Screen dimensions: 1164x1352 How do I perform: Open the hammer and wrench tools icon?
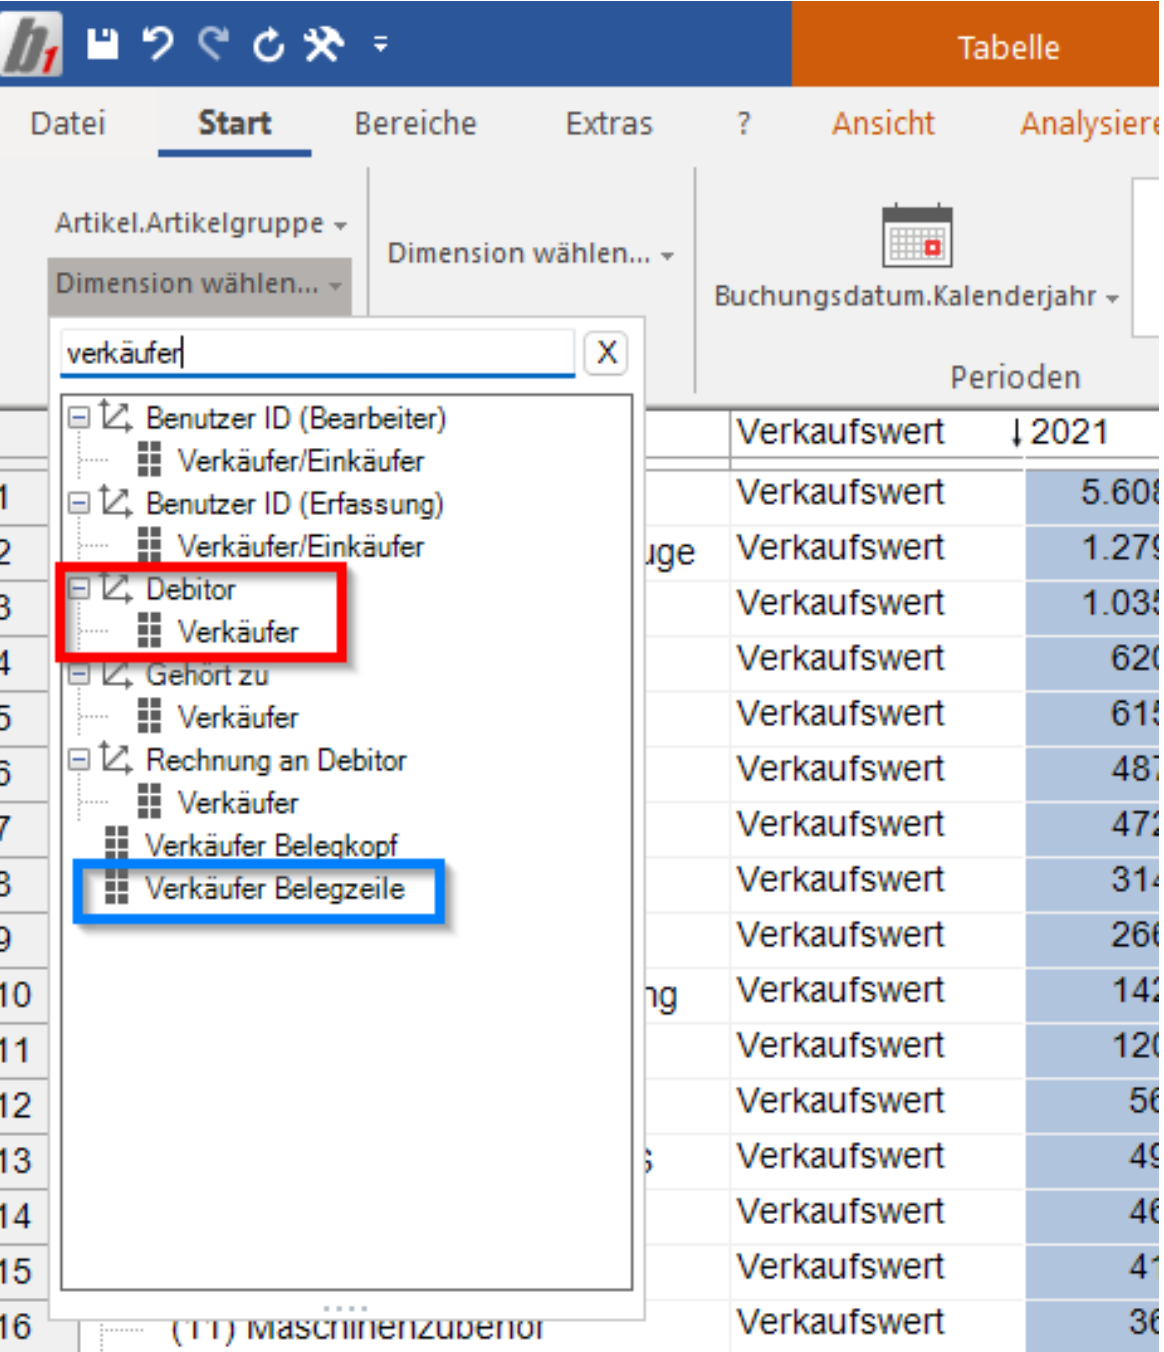324,44
